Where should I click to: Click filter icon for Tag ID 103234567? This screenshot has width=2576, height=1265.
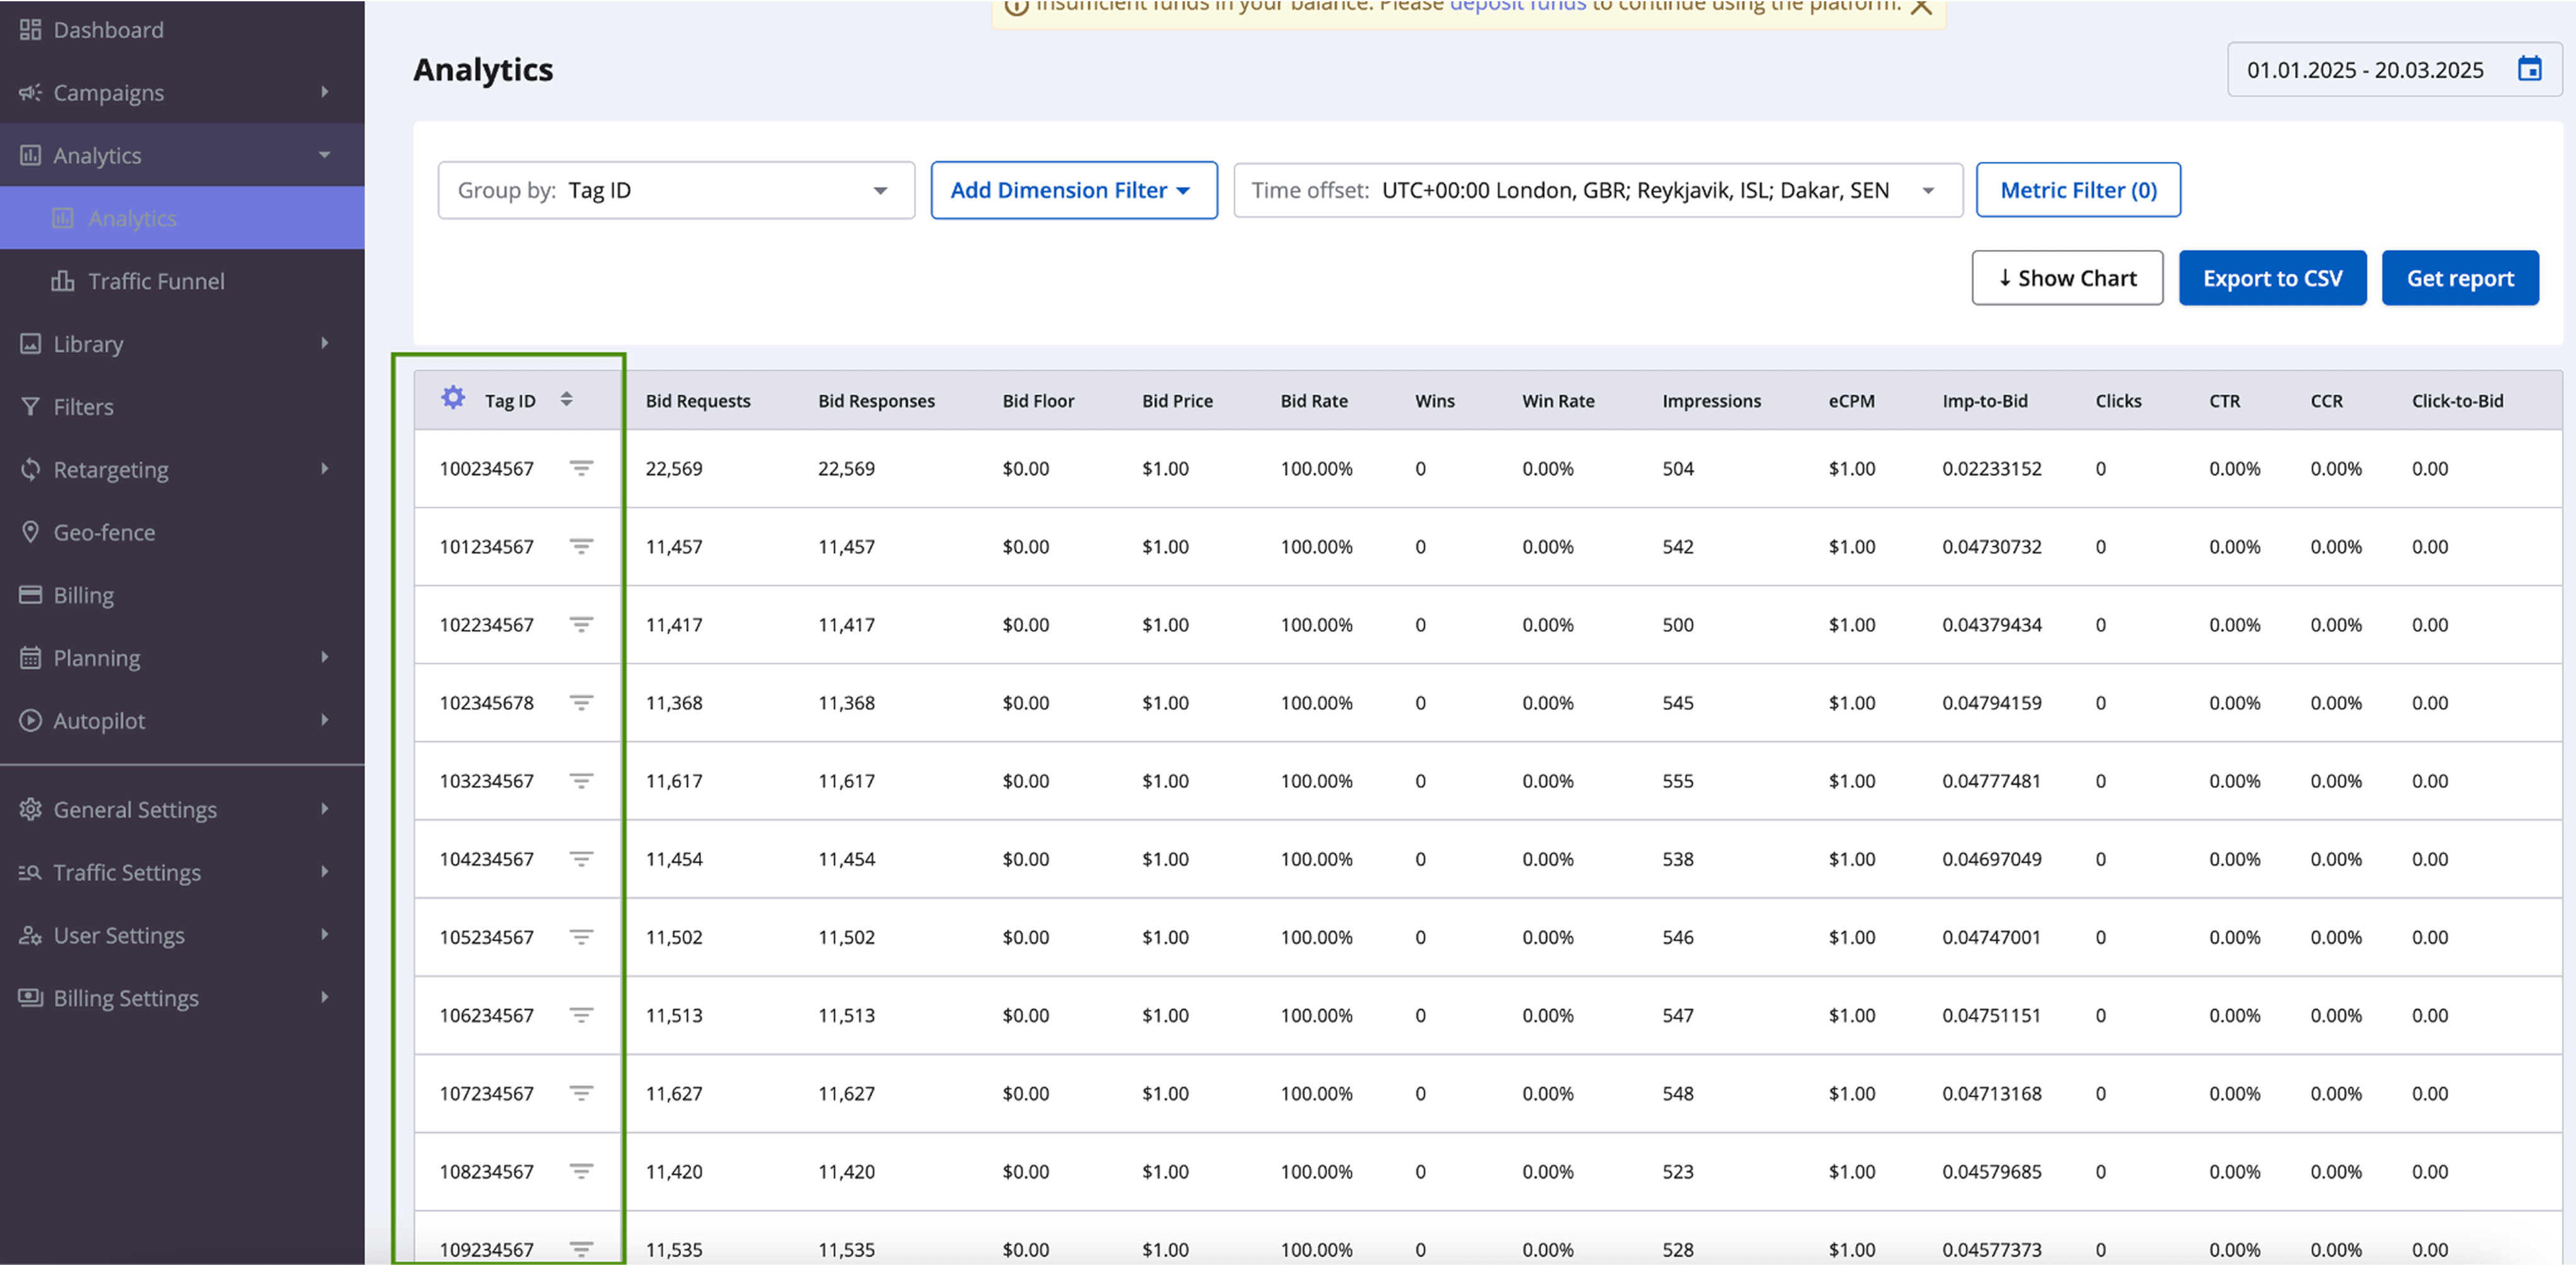(x=581, y=780)
